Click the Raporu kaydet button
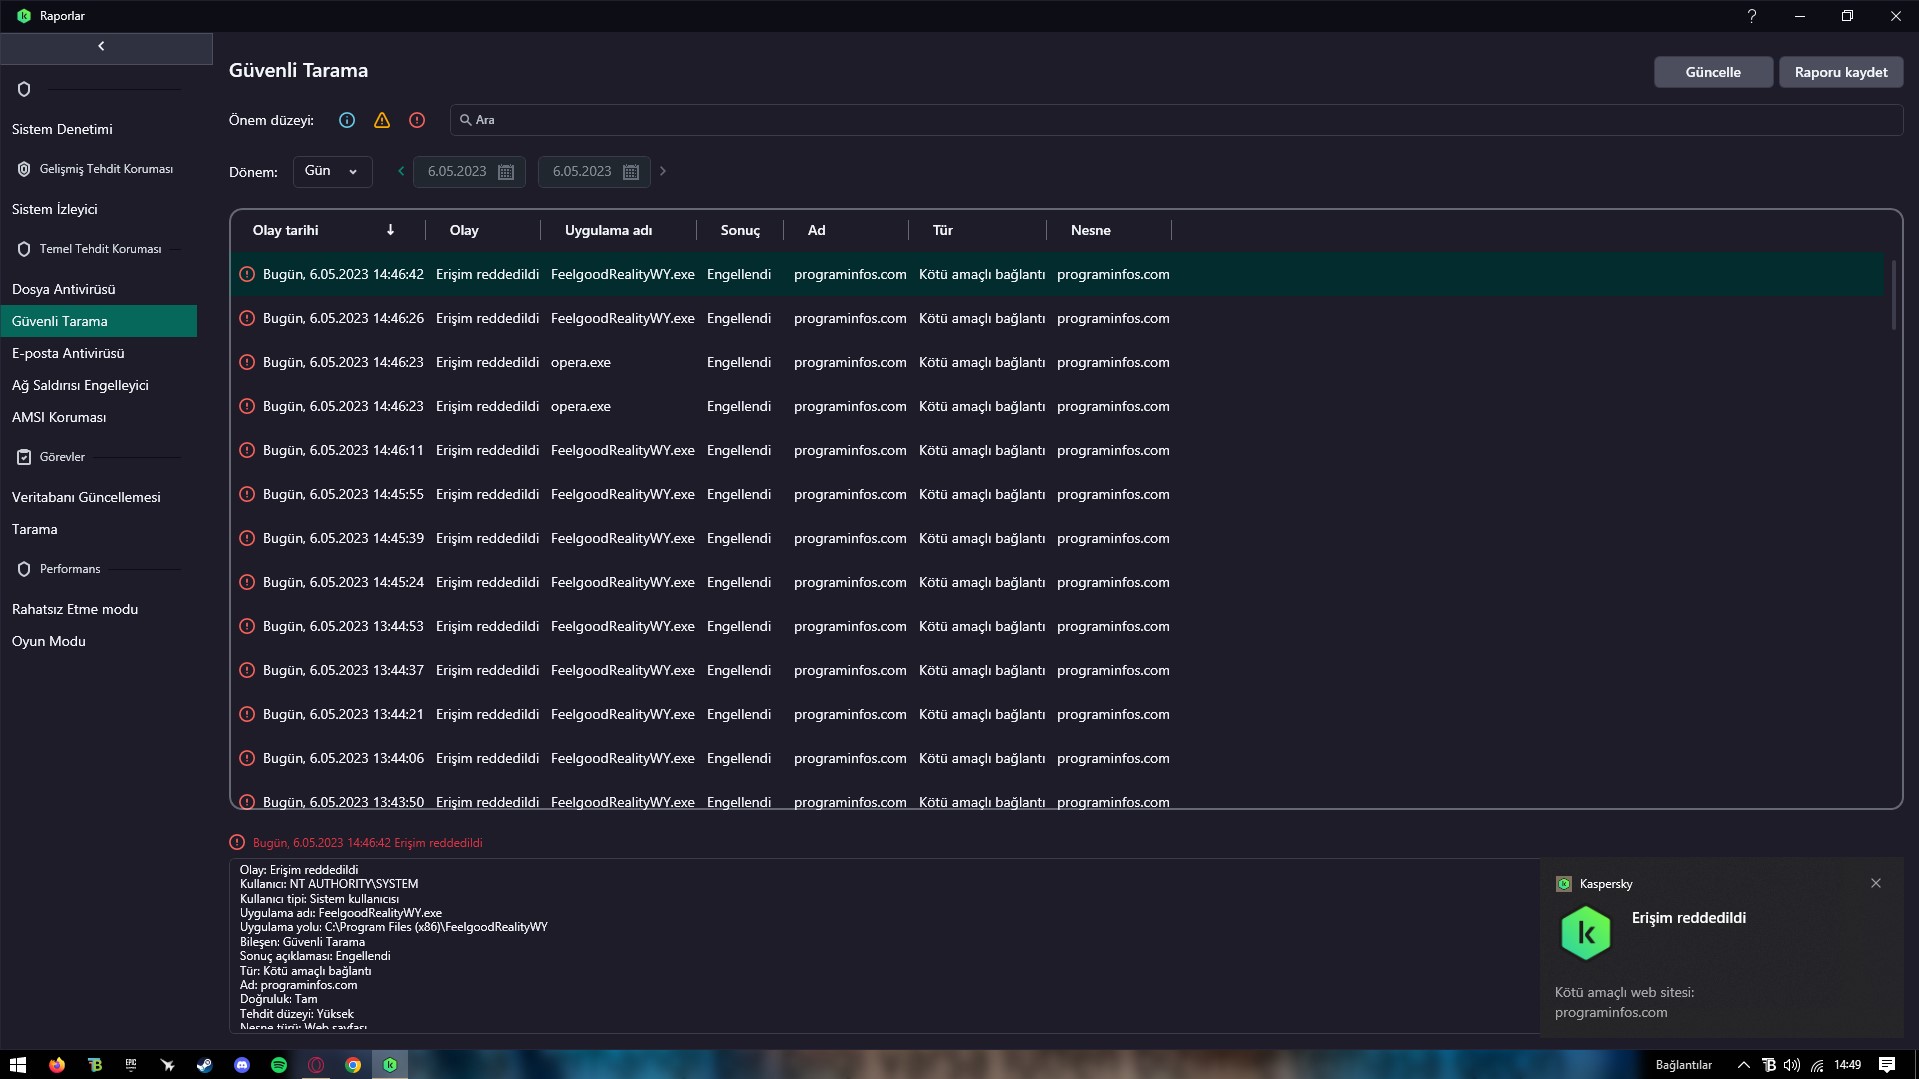Viewport: 1919px width, 1079px height. [1841, 72]
